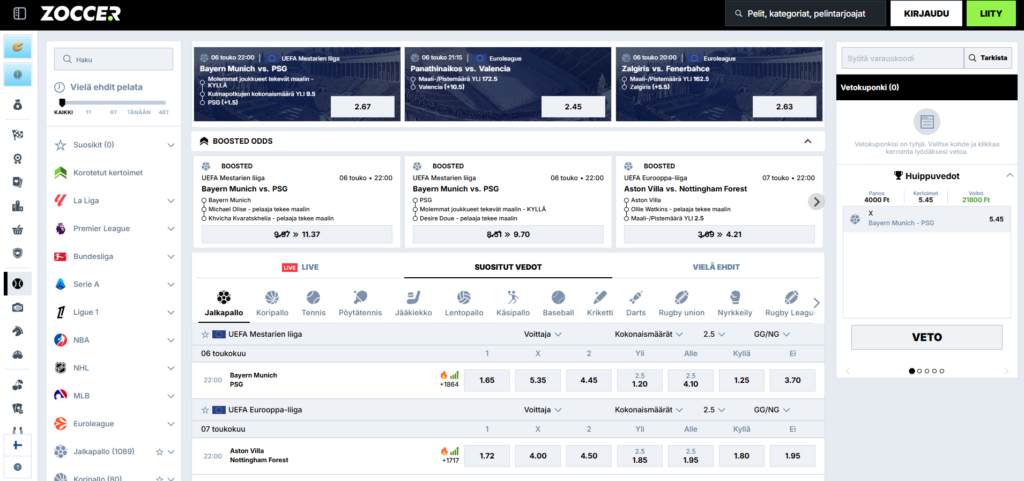Open the active sportsbook ball icon in the sidebar
Viewport: 1024px width, 481px height.
[x=18, y=283]
